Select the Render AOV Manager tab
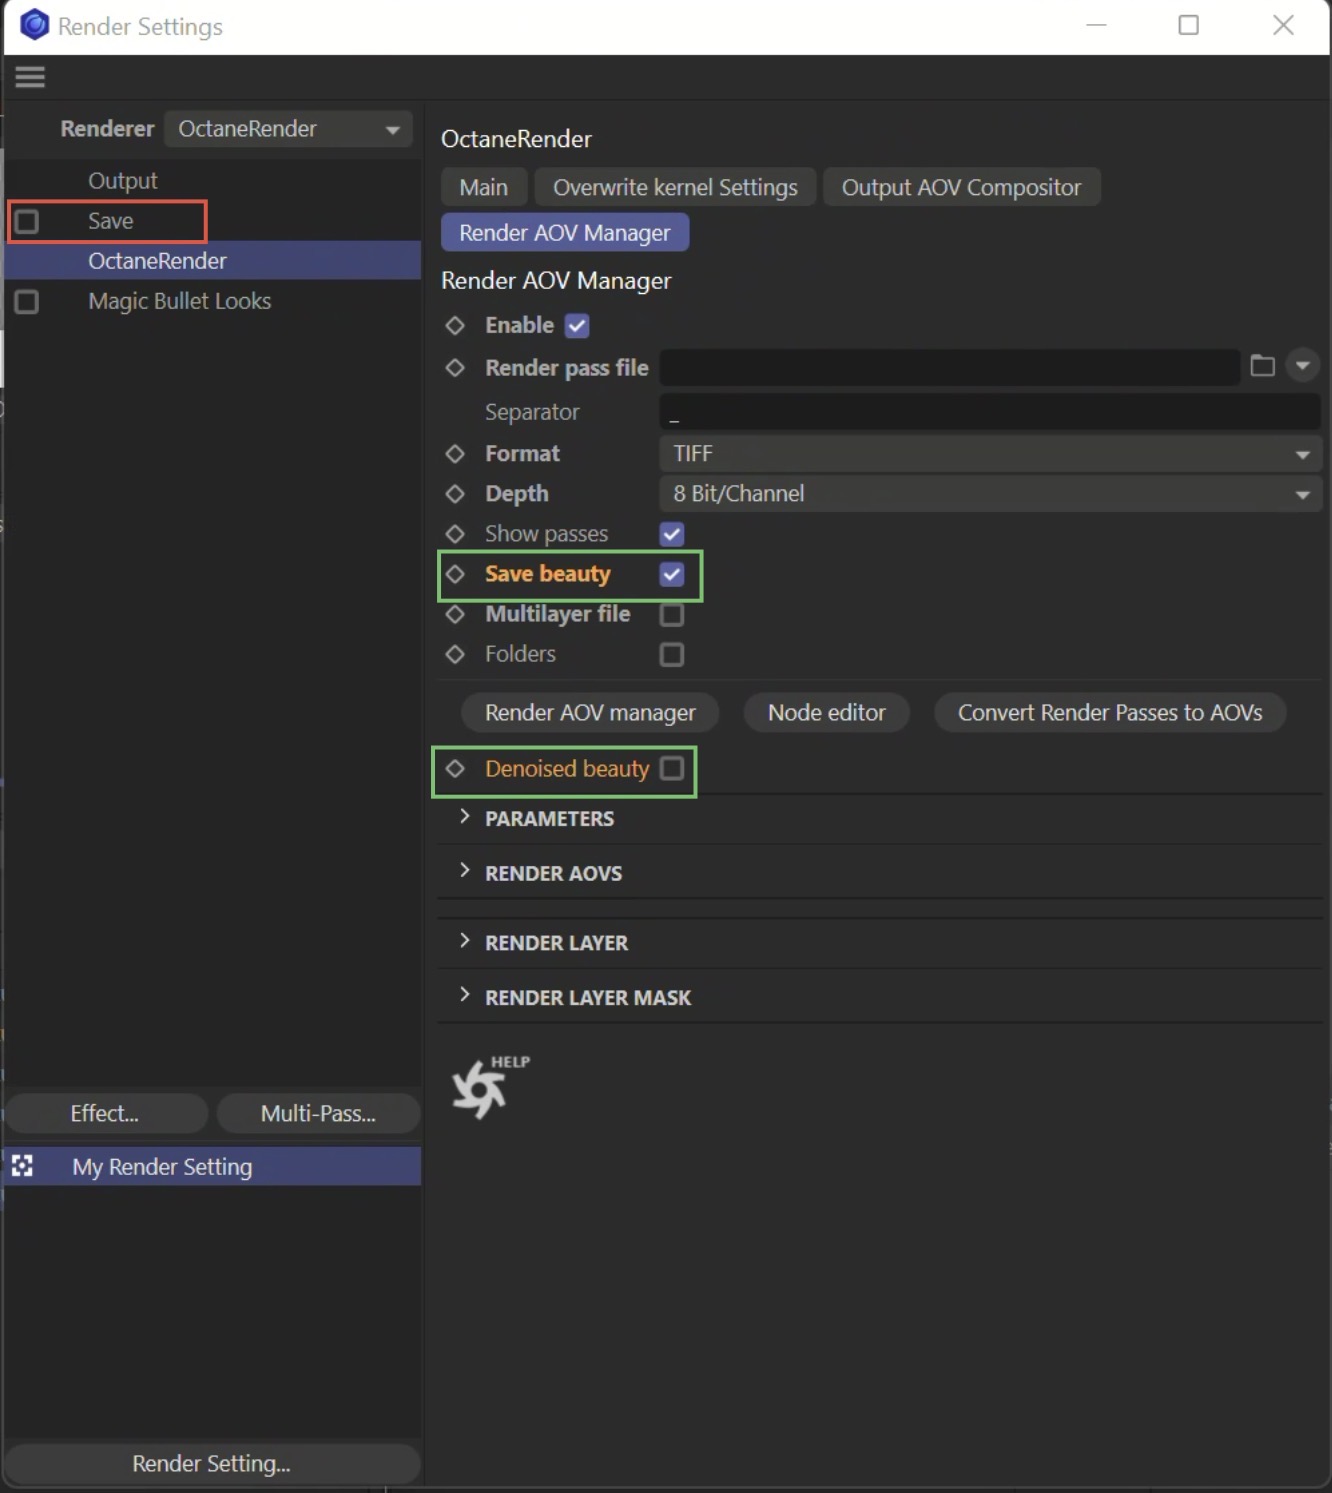 tap(565, 233)
